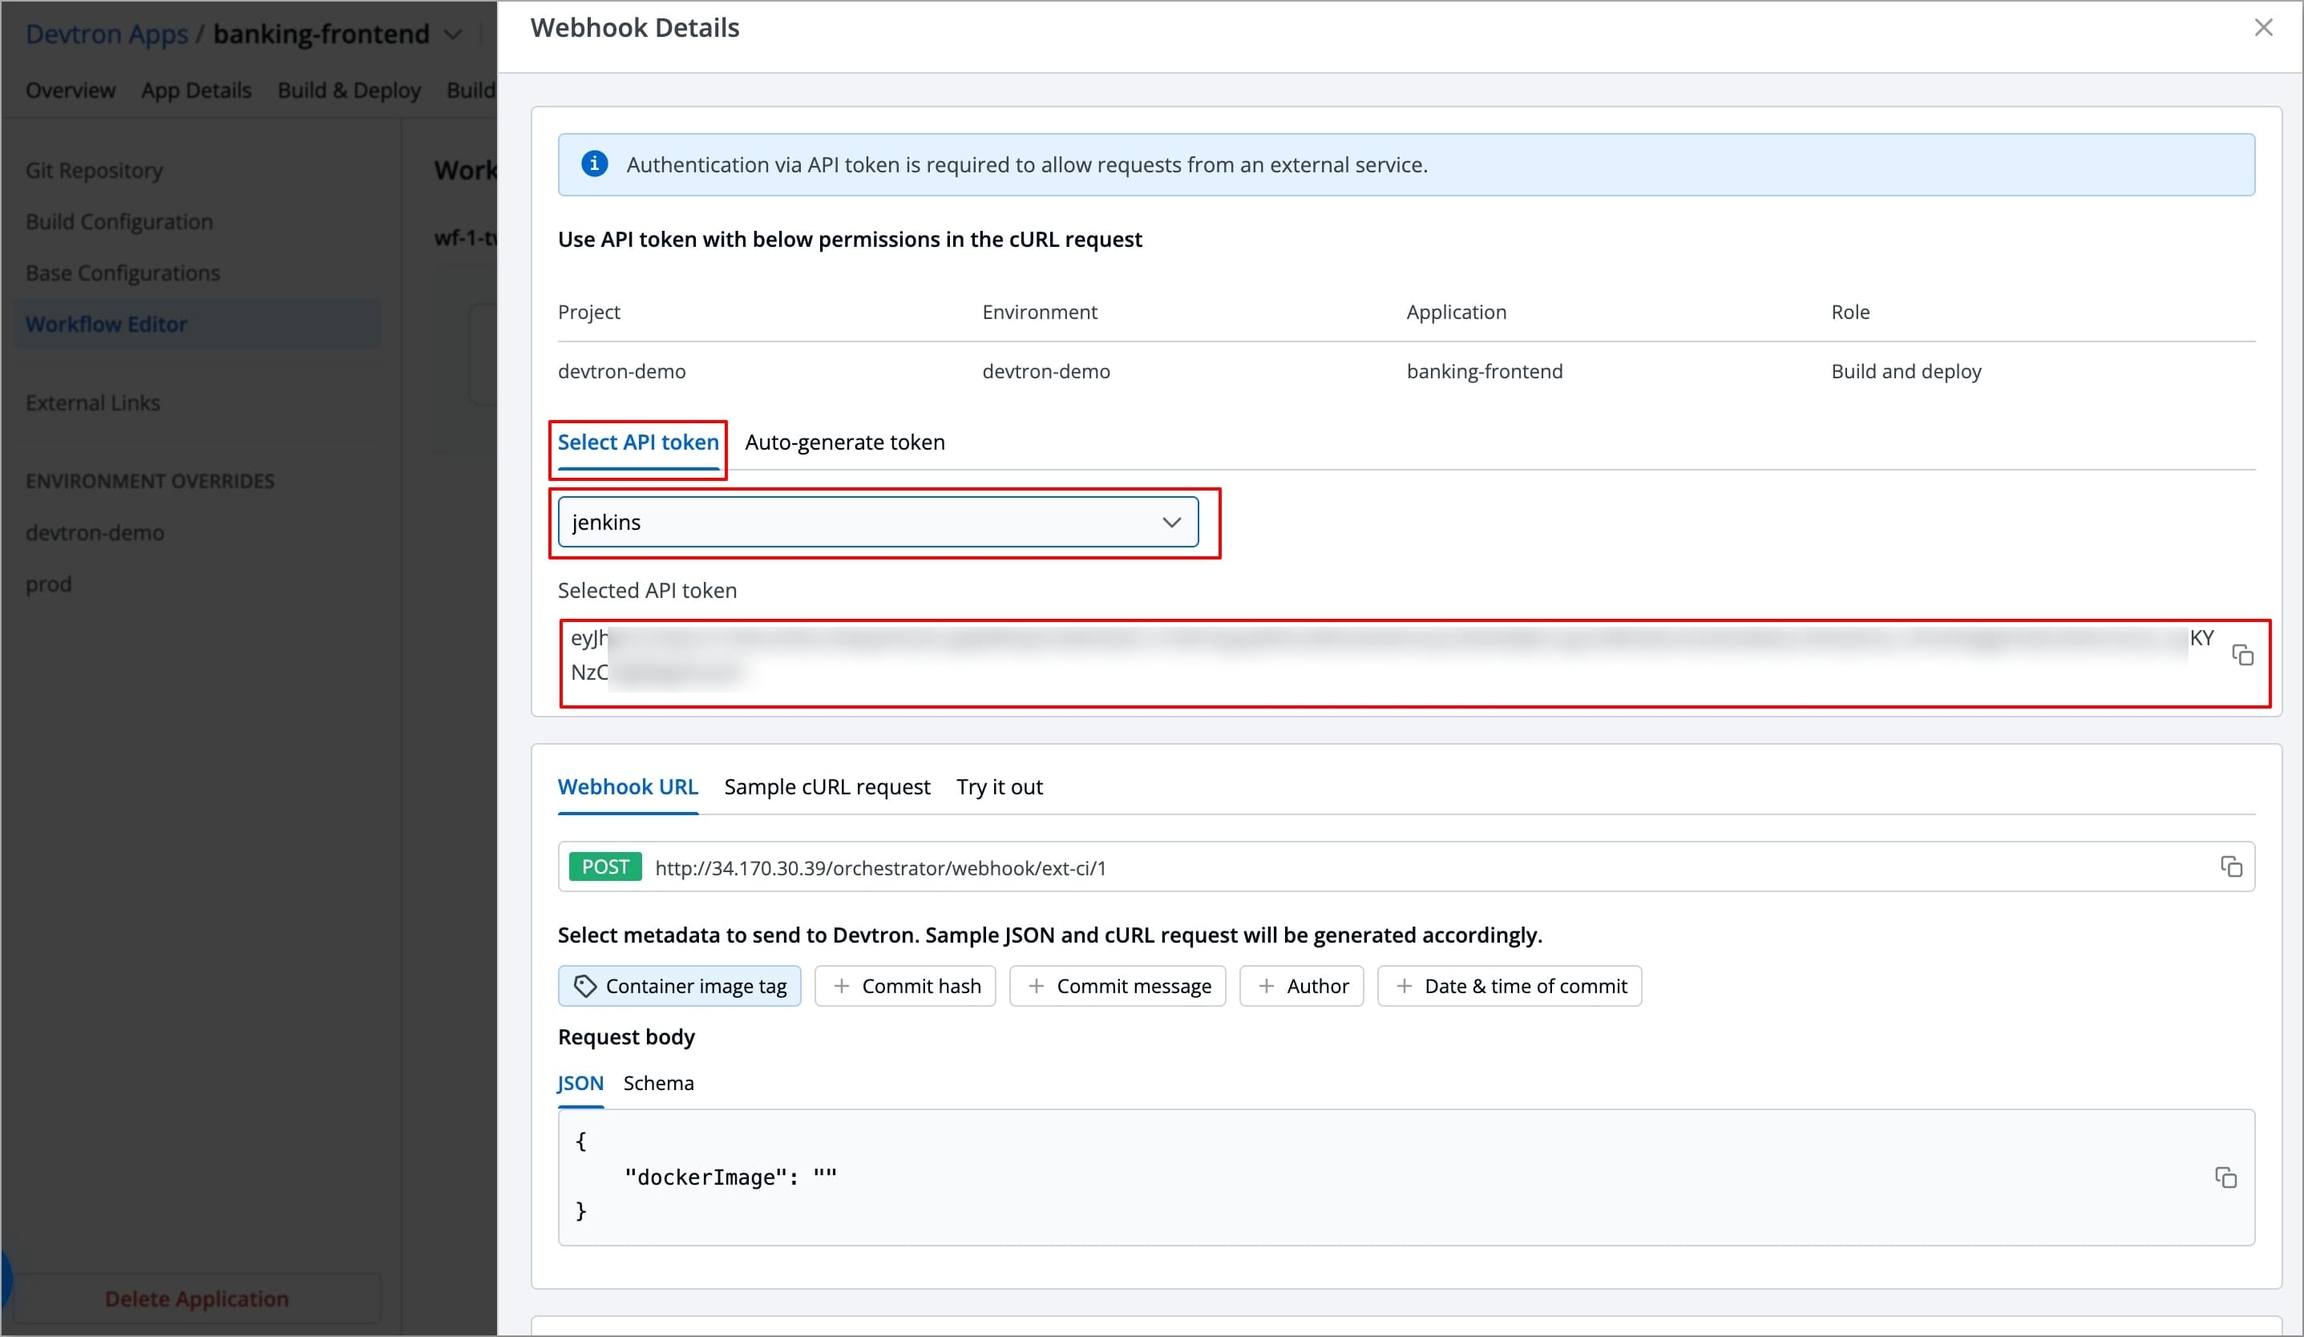Viewport: 2304px width, 1337px height.
Task: Open Try it out tab
Action: pyautogui.click(x=999, y=787)
